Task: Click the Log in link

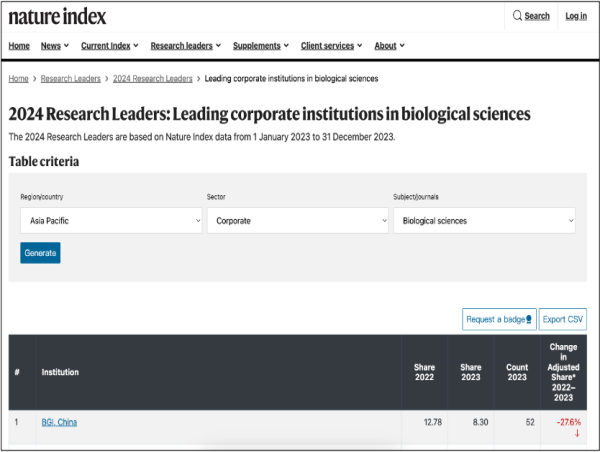Action: click(x=576, y=16)
